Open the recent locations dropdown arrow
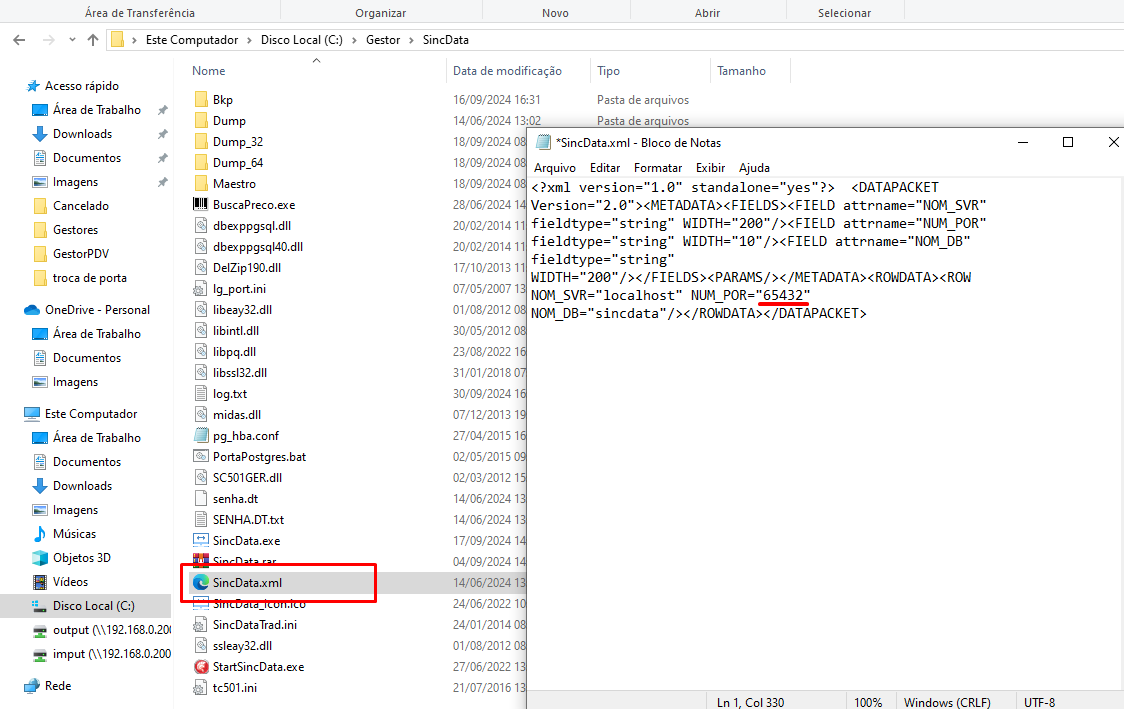This screenshot has height=709, width=1124. pos(72,40)
